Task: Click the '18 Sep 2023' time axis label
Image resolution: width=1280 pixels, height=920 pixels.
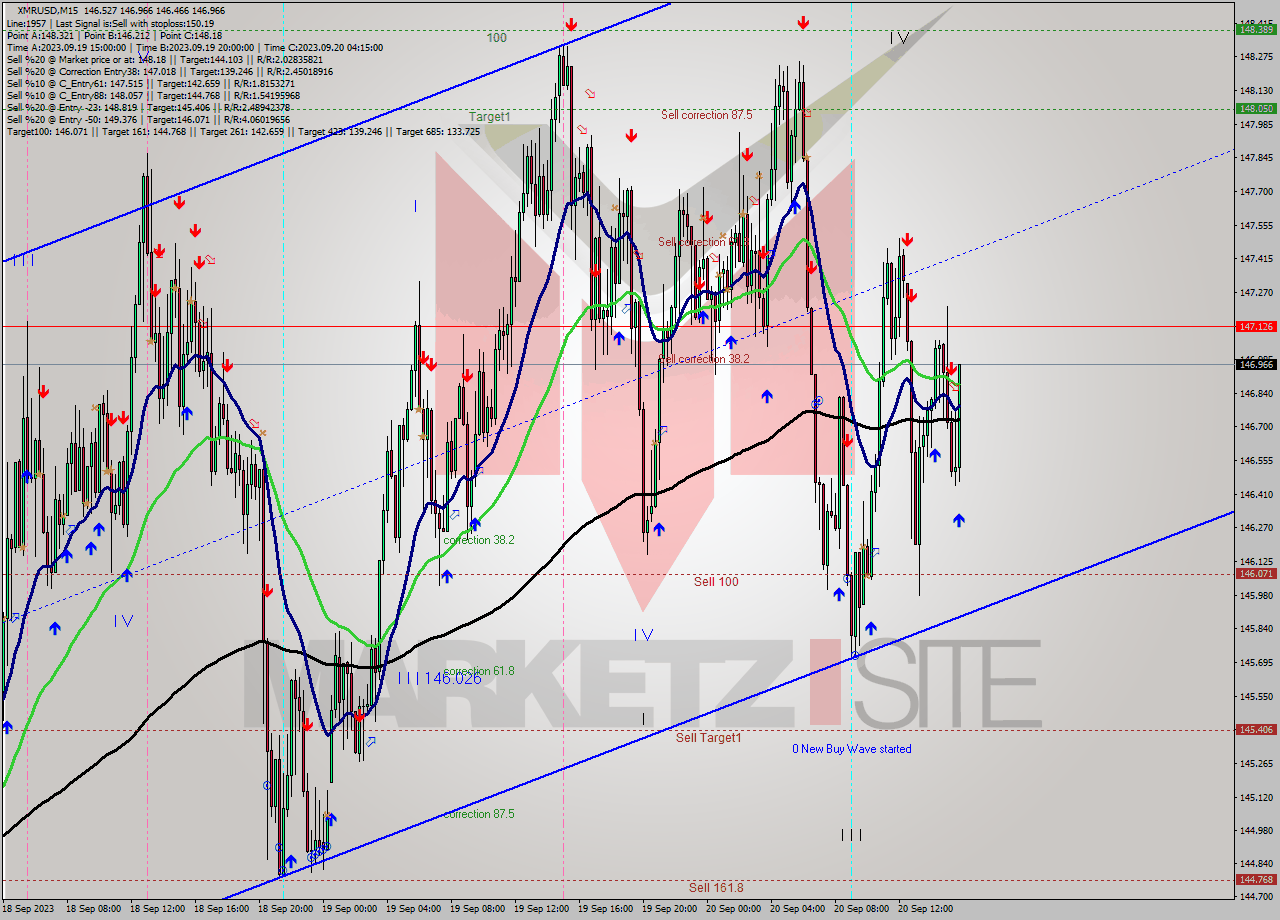Action: coord(30,909)
